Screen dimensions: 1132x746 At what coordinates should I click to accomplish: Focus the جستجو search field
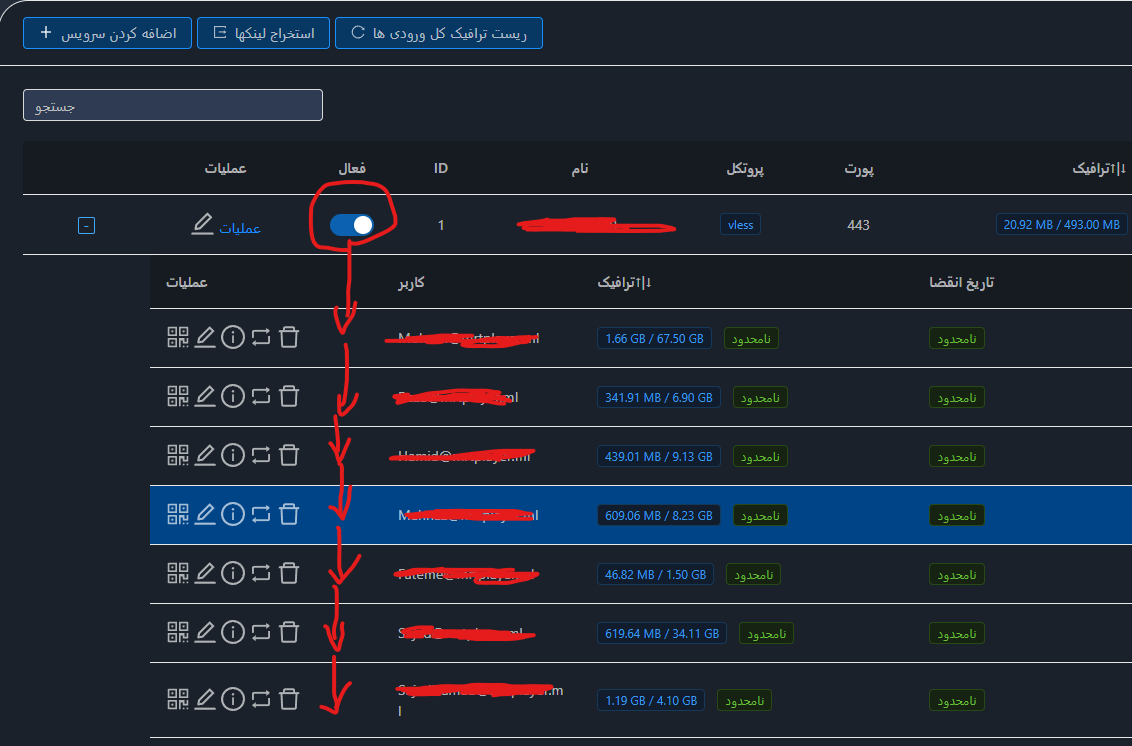click(x=173, y=105)
